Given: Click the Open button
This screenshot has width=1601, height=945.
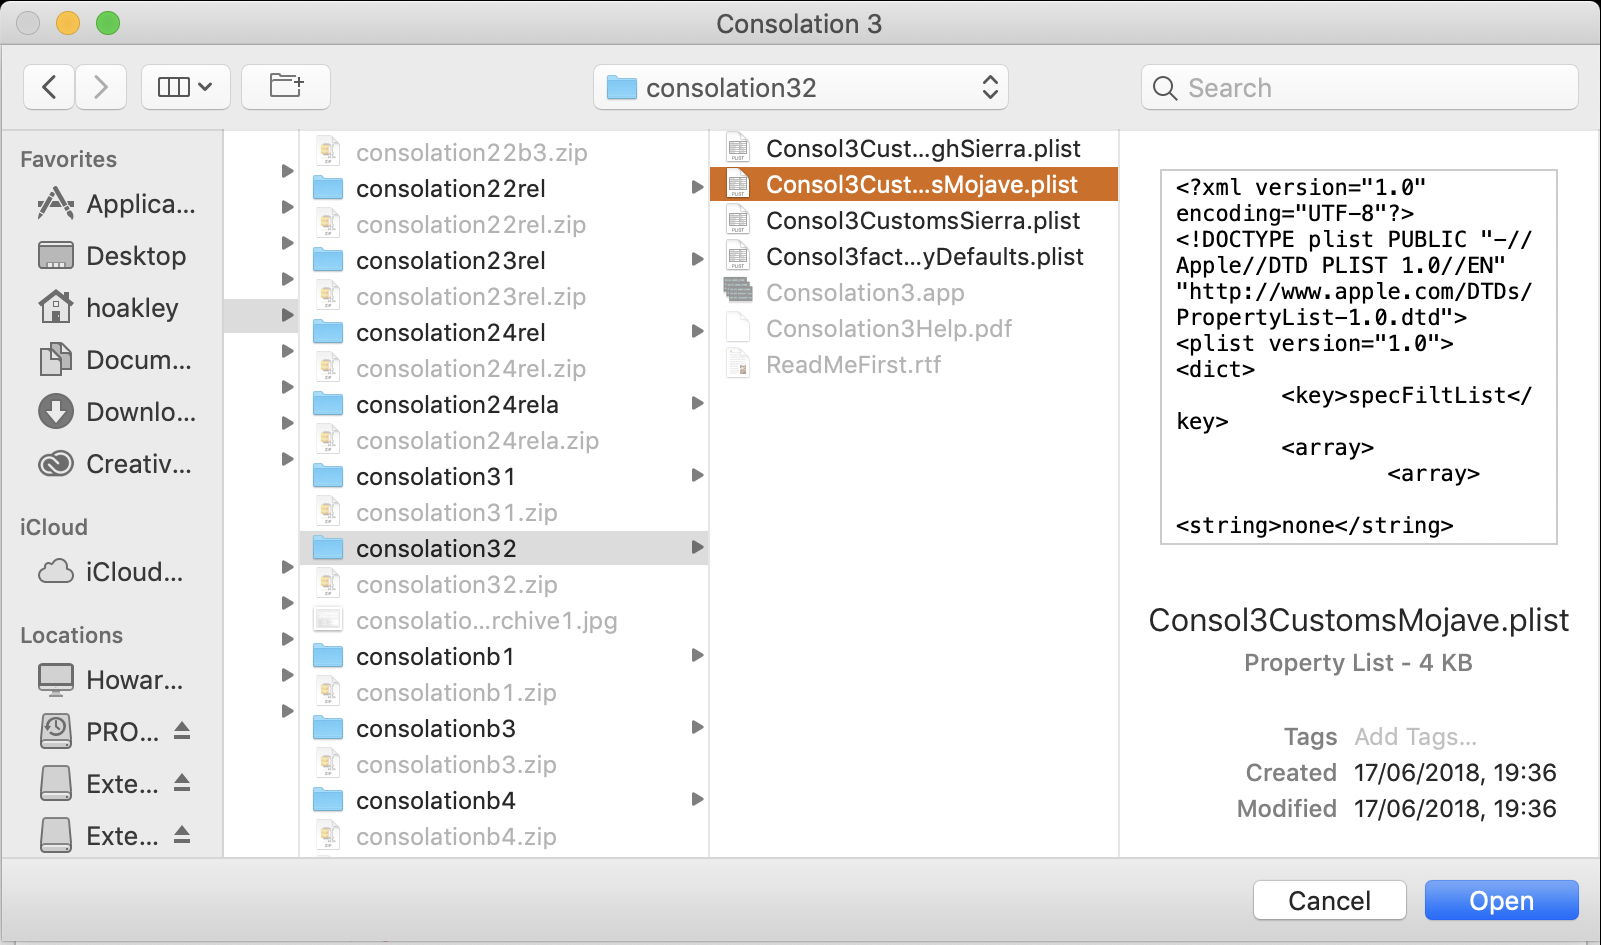Looking at the screenshot, I should point(1500,901).
